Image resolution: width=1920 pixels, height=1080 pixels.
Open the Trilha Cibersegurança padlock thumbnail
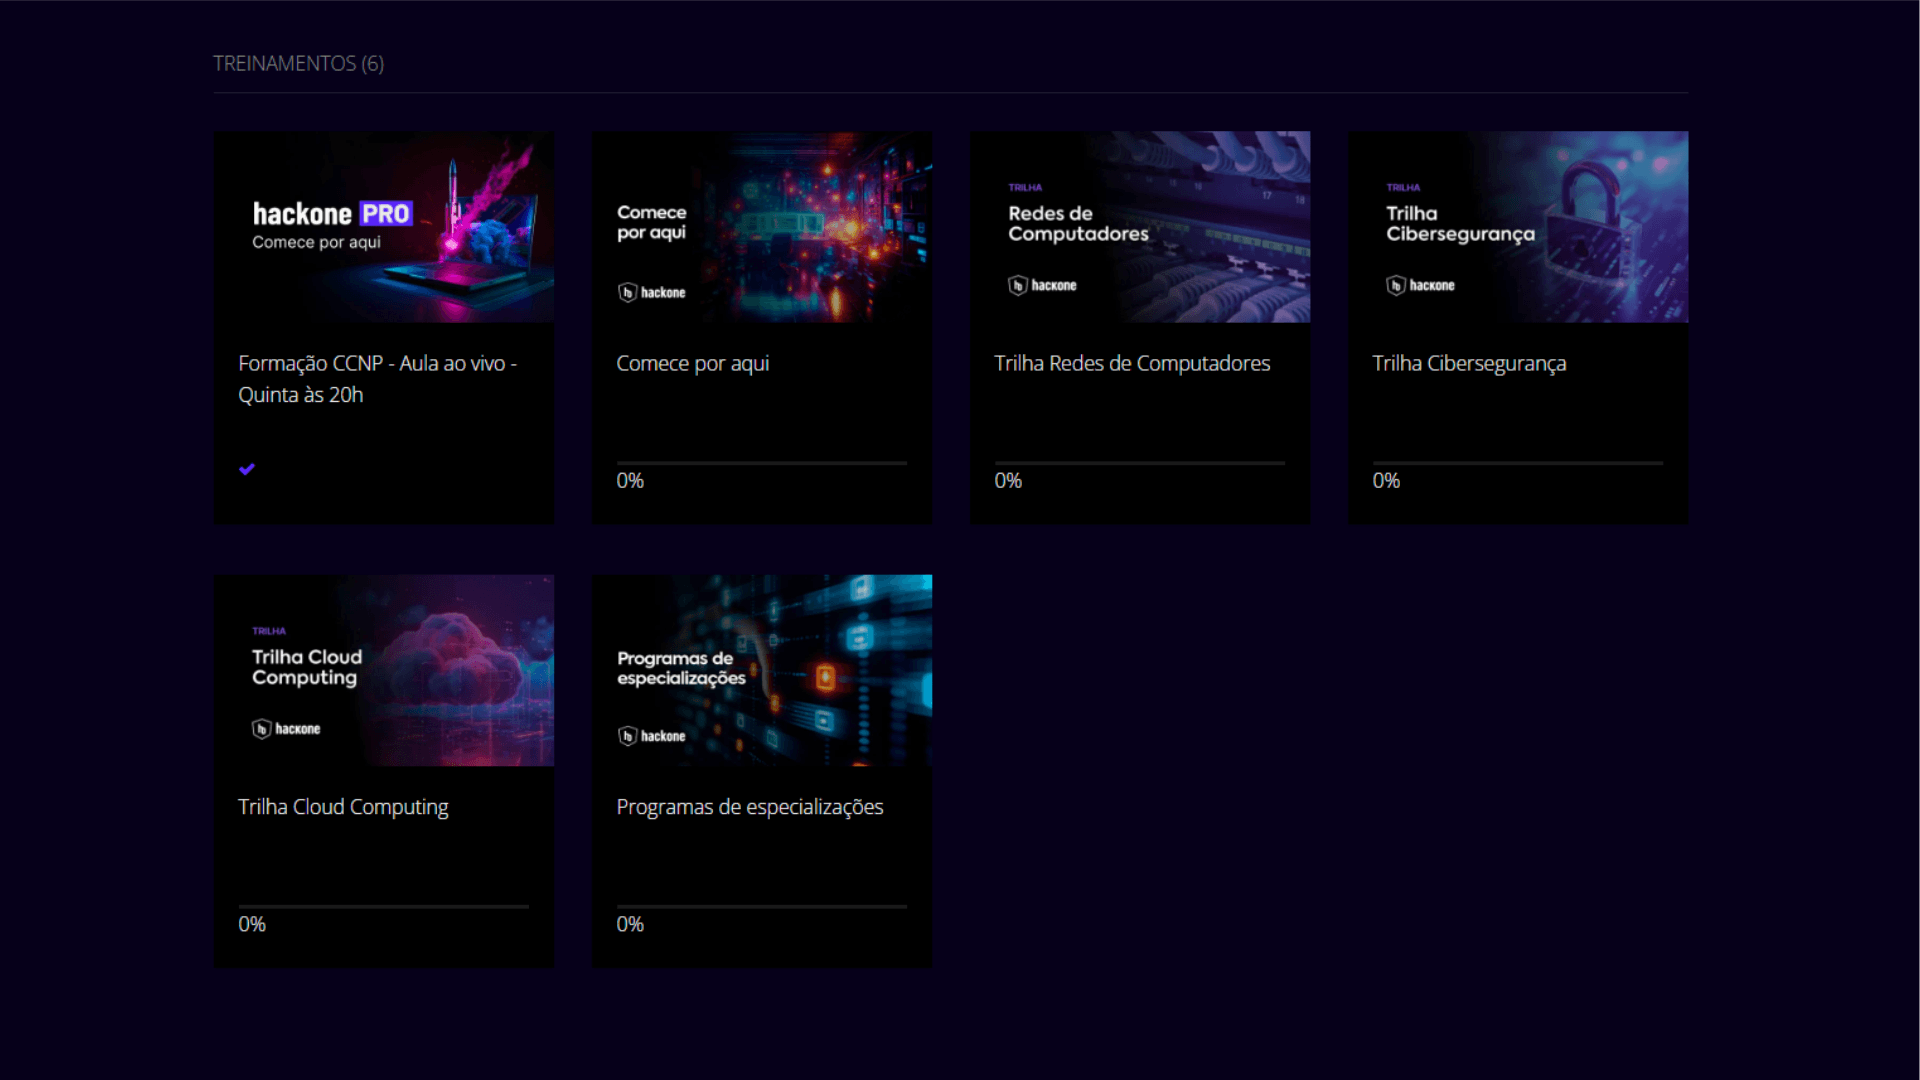click(x=1518, y=227)
